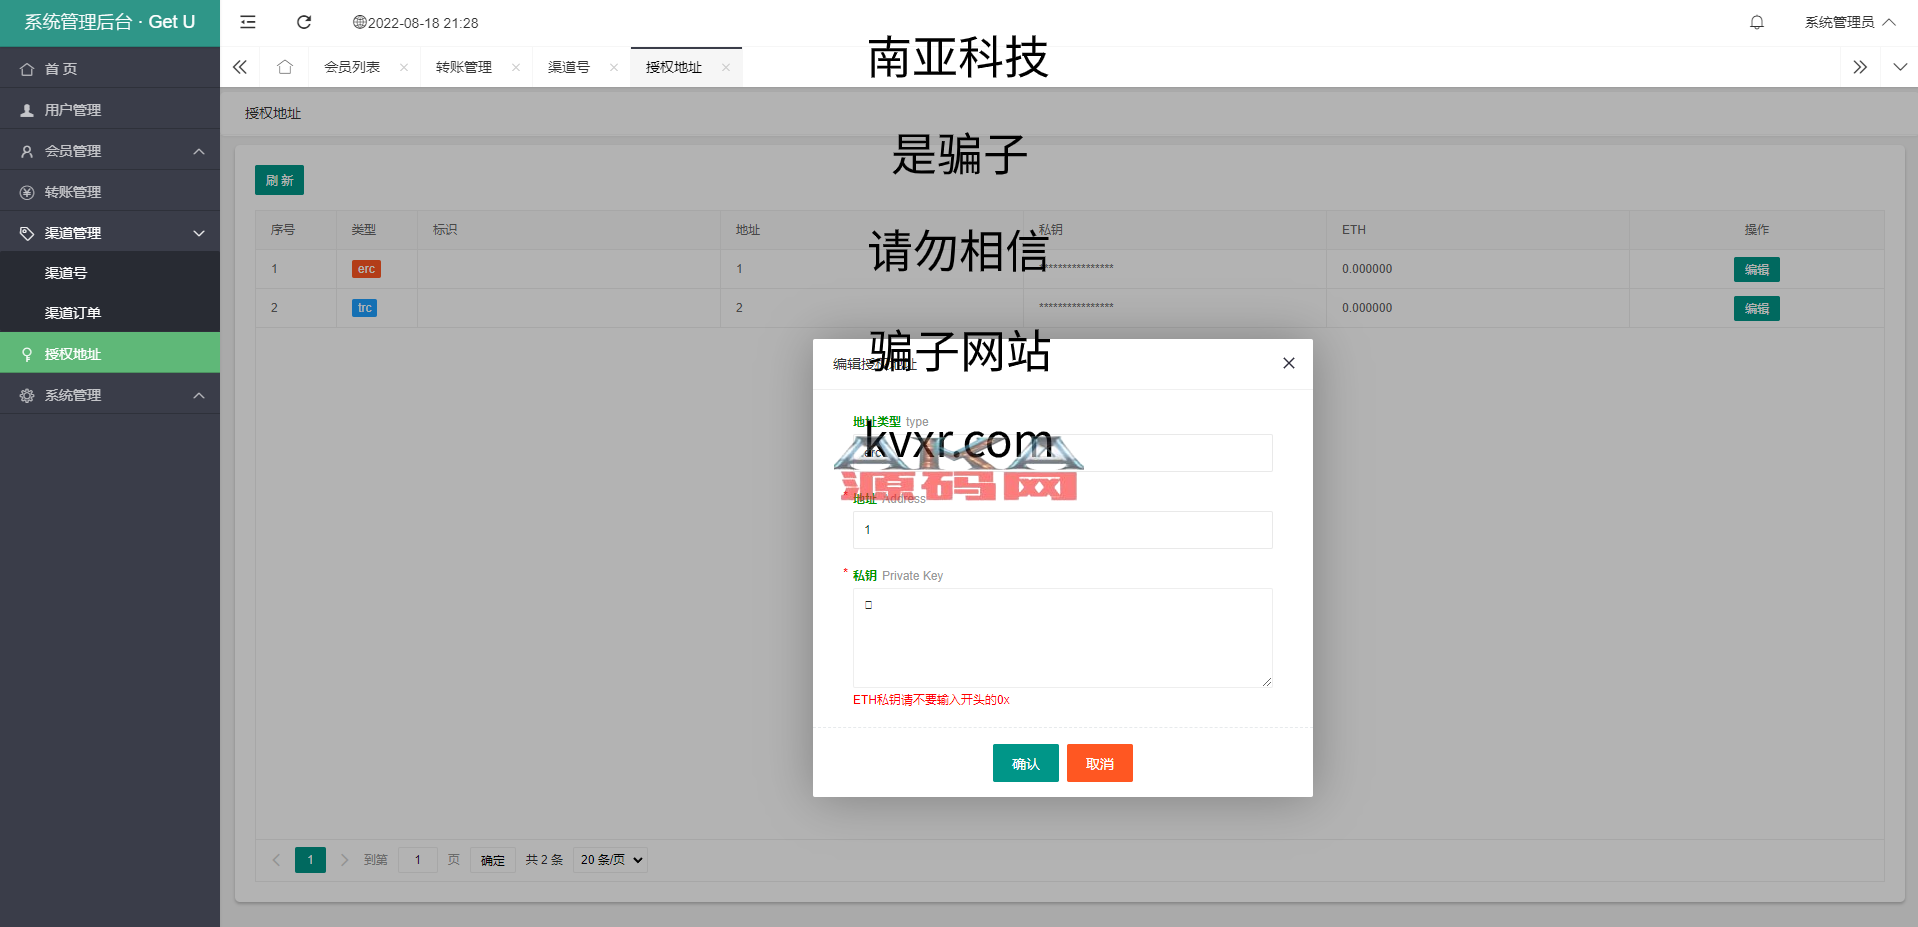The image size is (1918, 927).
Task: Expand the 系统管理 sidebar menu
Action: click(x=110, y=395)
